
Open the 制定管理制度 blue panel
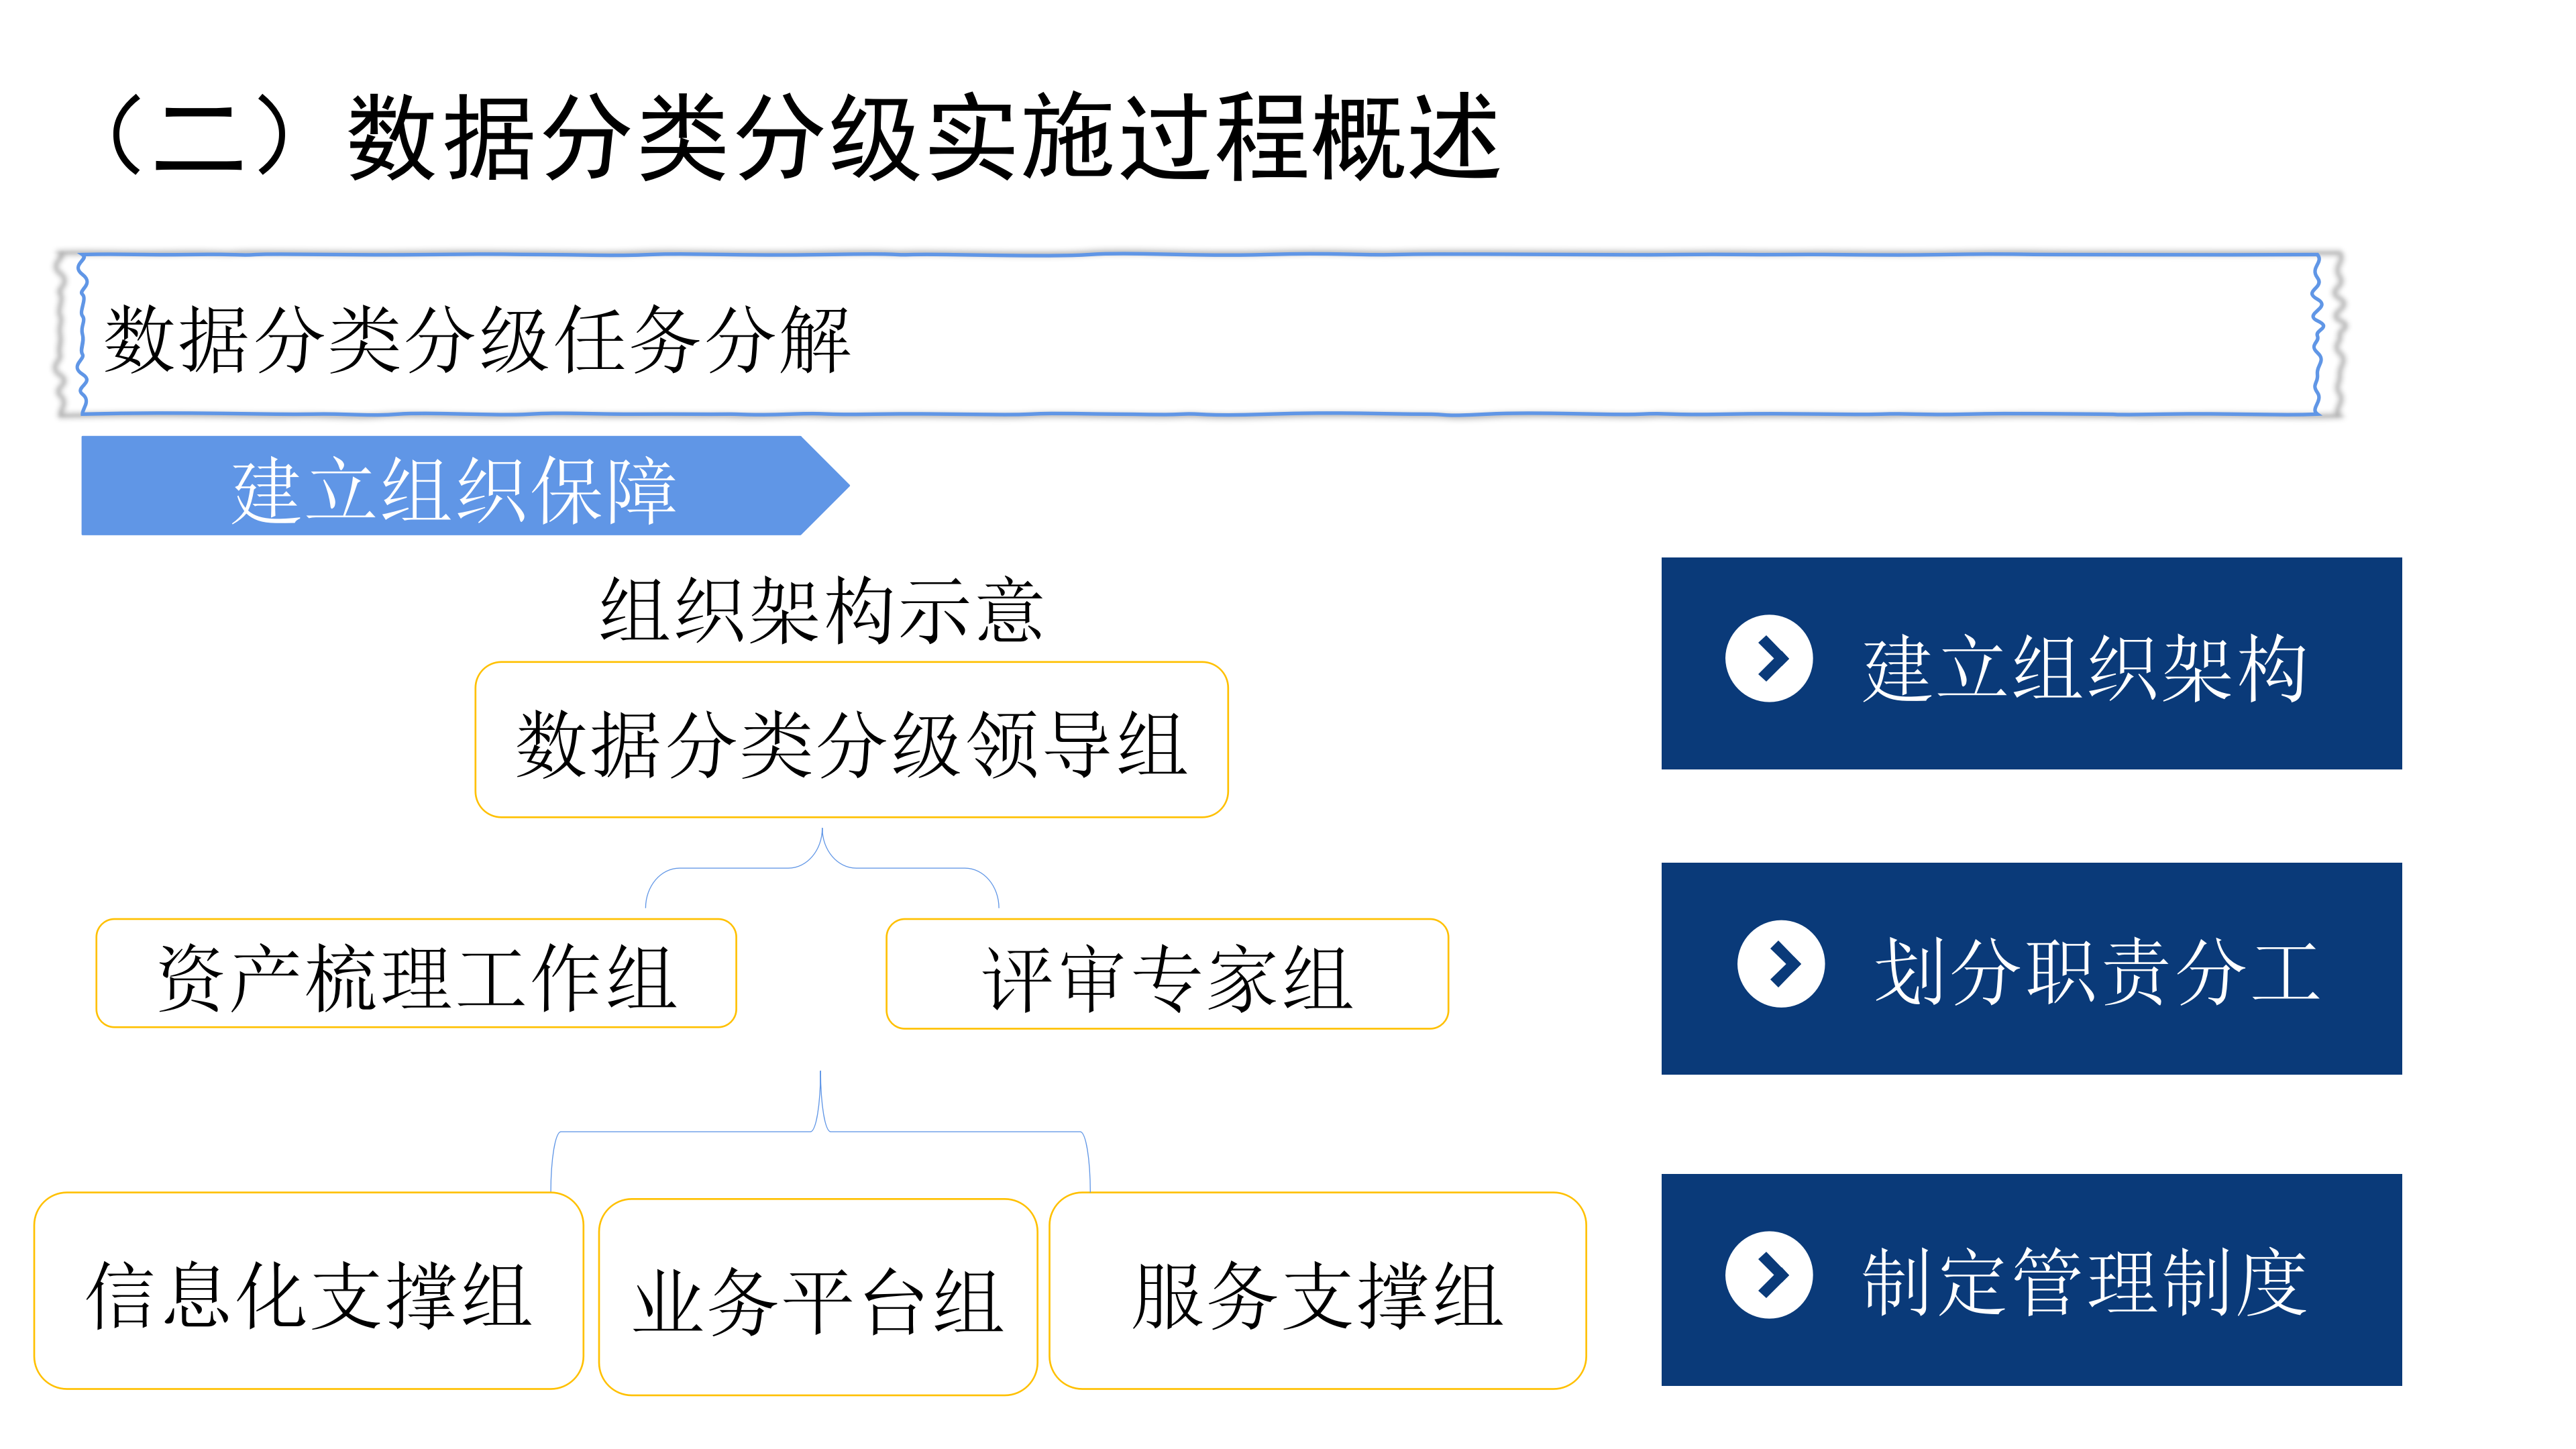(2031, 1279)
